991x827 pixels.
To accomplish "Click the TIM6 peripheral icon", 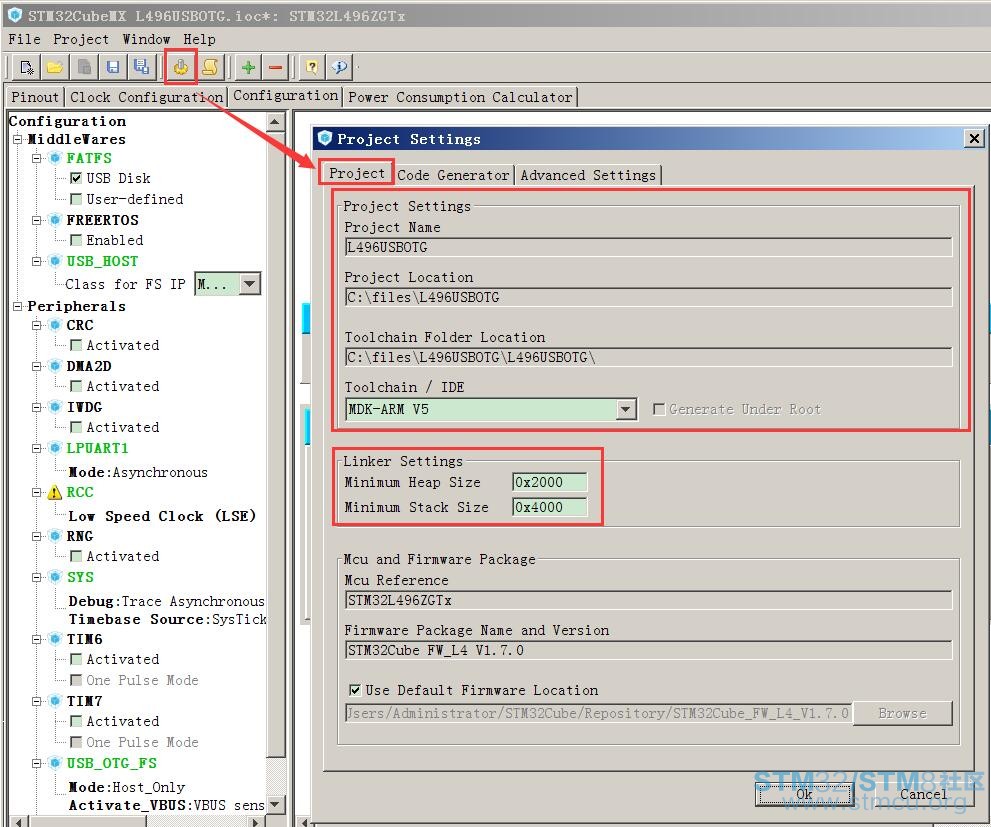I will [55, 639].
